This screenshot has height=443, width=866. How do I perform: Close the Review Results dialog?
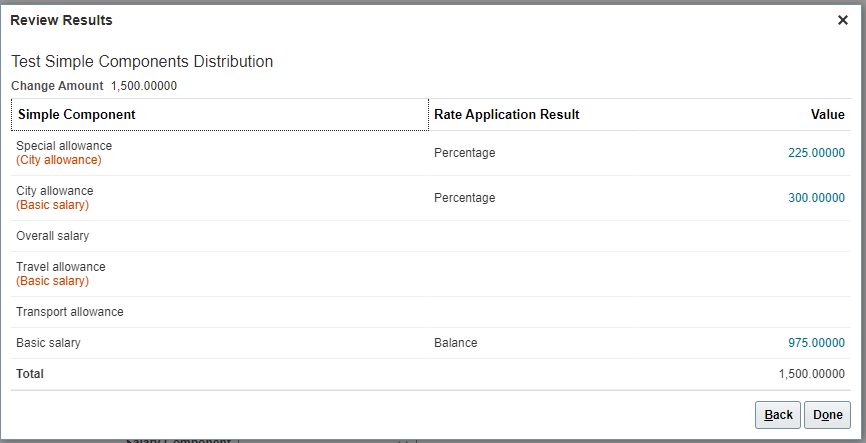point(842,21)
